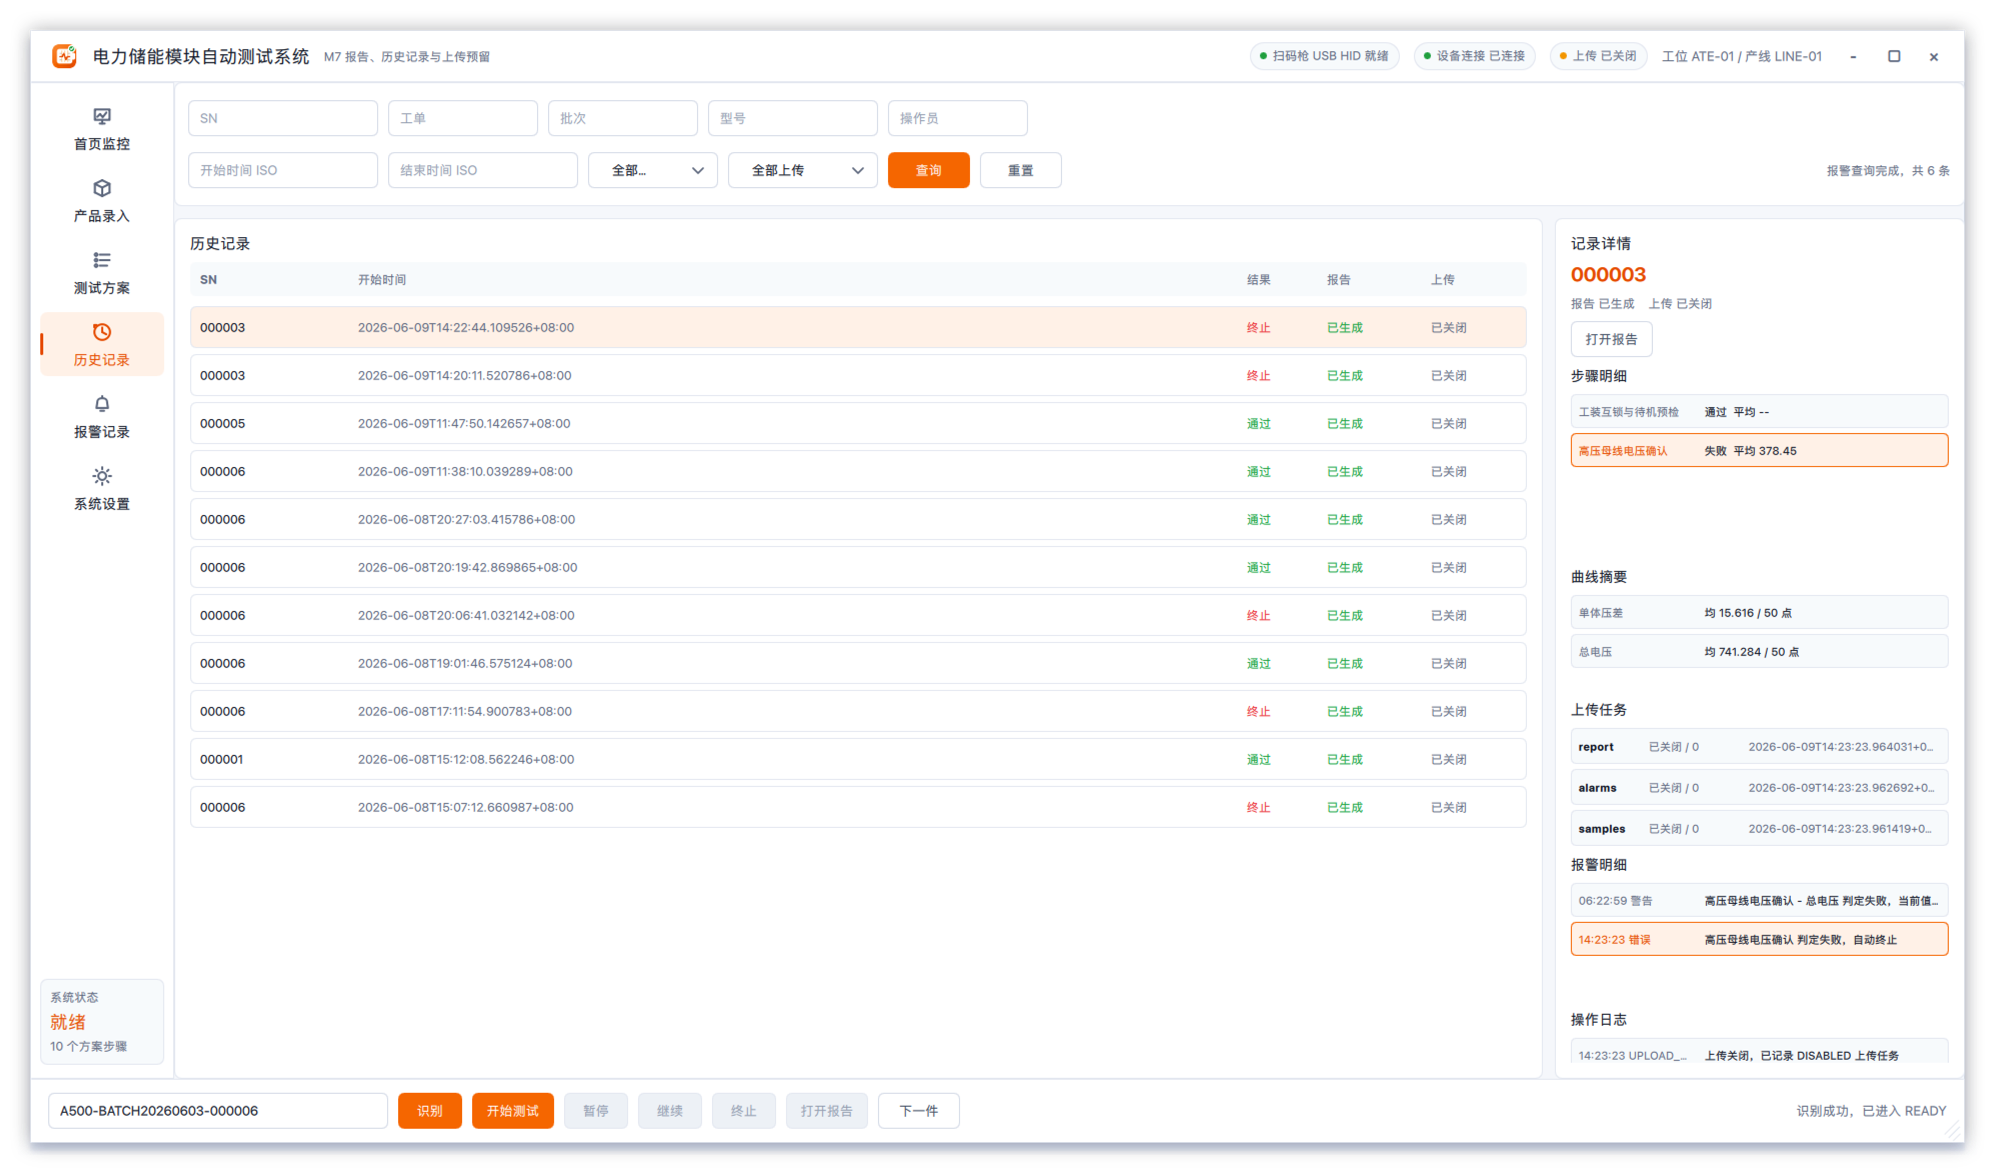
Task: Select record 000006 started 2026-06-08T20:27:03
Action: click(x=858, y=520)
